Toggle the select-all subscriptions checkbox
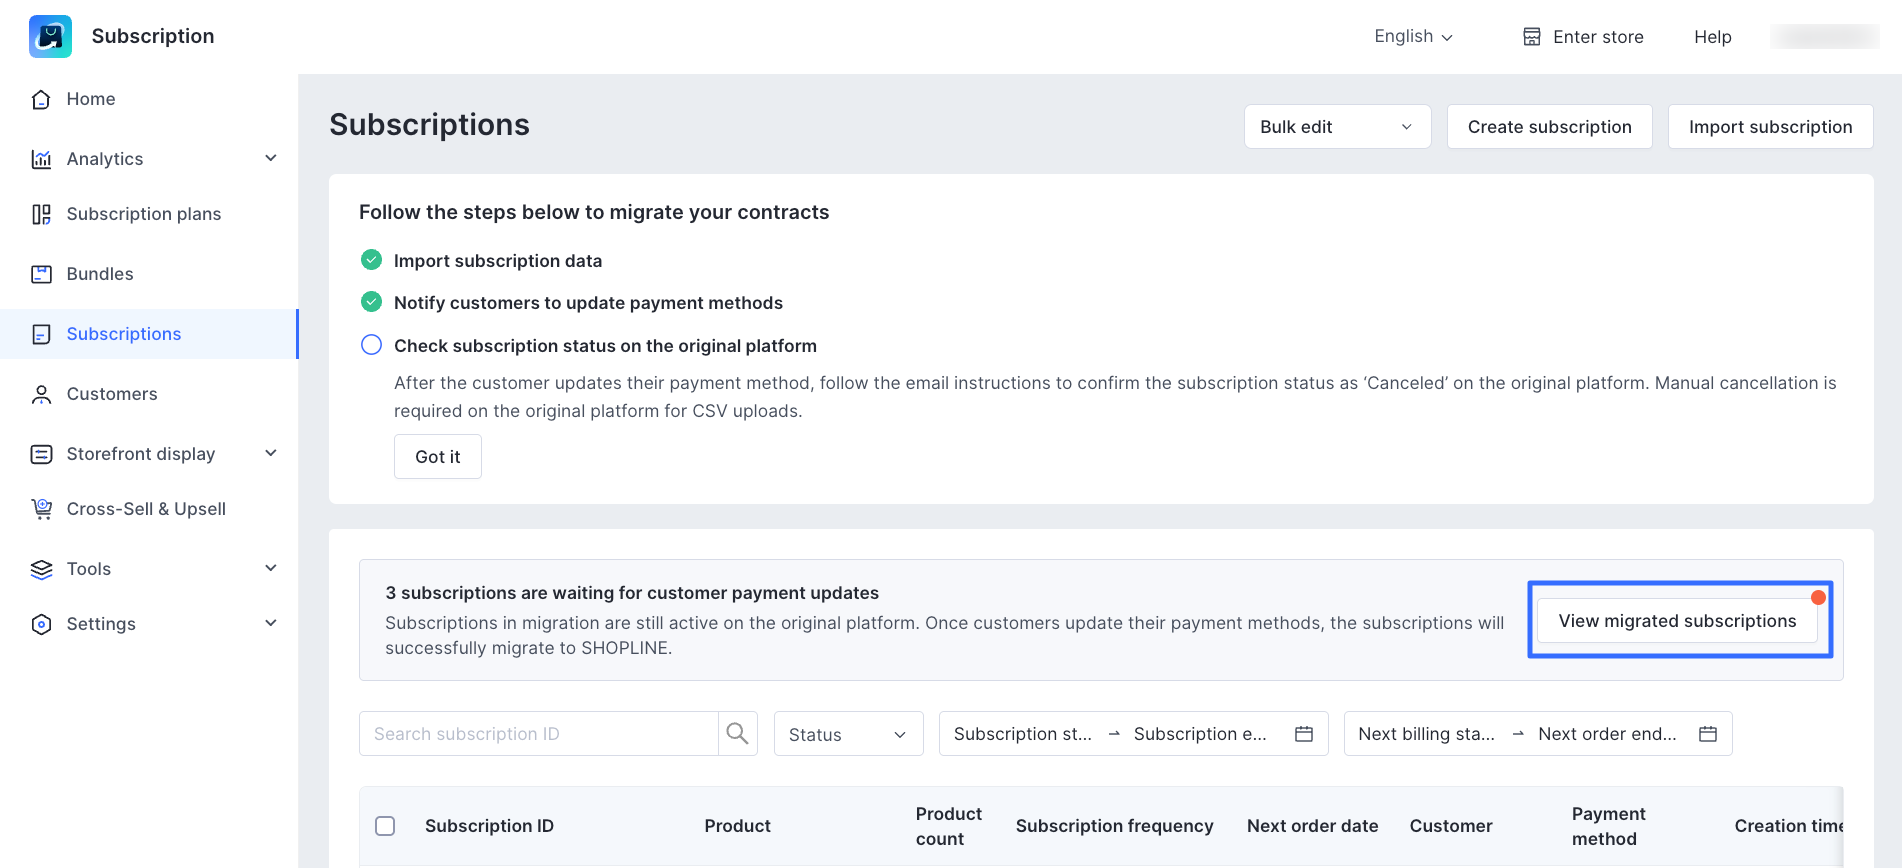Screen dimensions: 1902x868 [385, 826]
